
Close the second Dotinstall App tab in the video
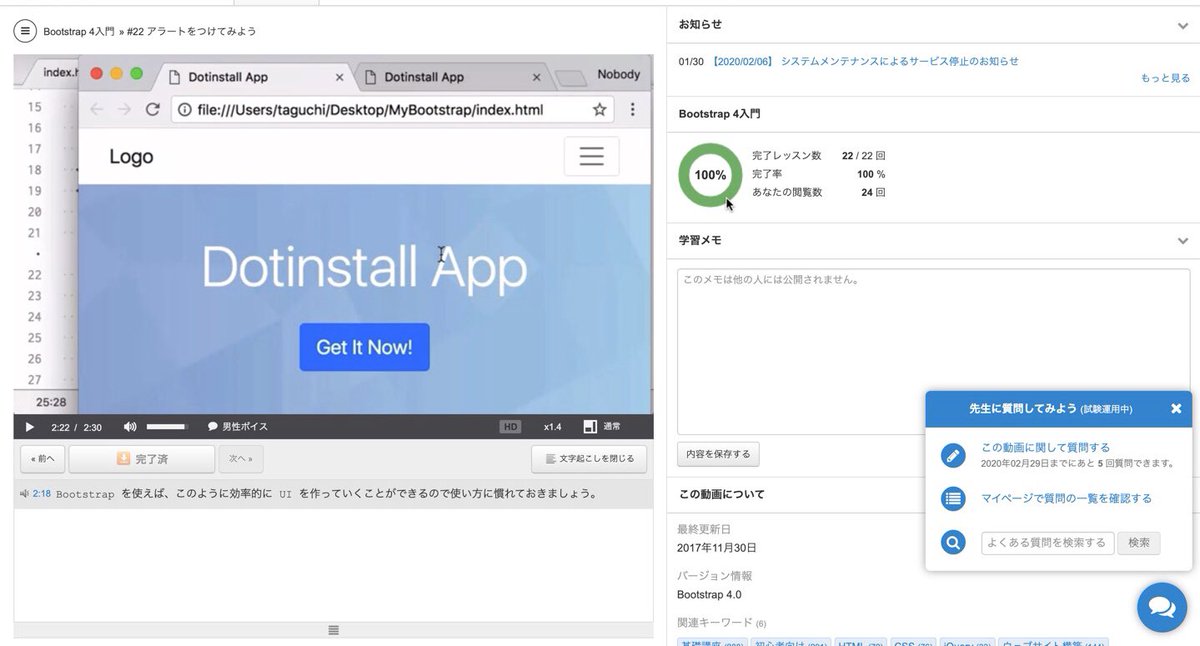click(x=536, y=77)
